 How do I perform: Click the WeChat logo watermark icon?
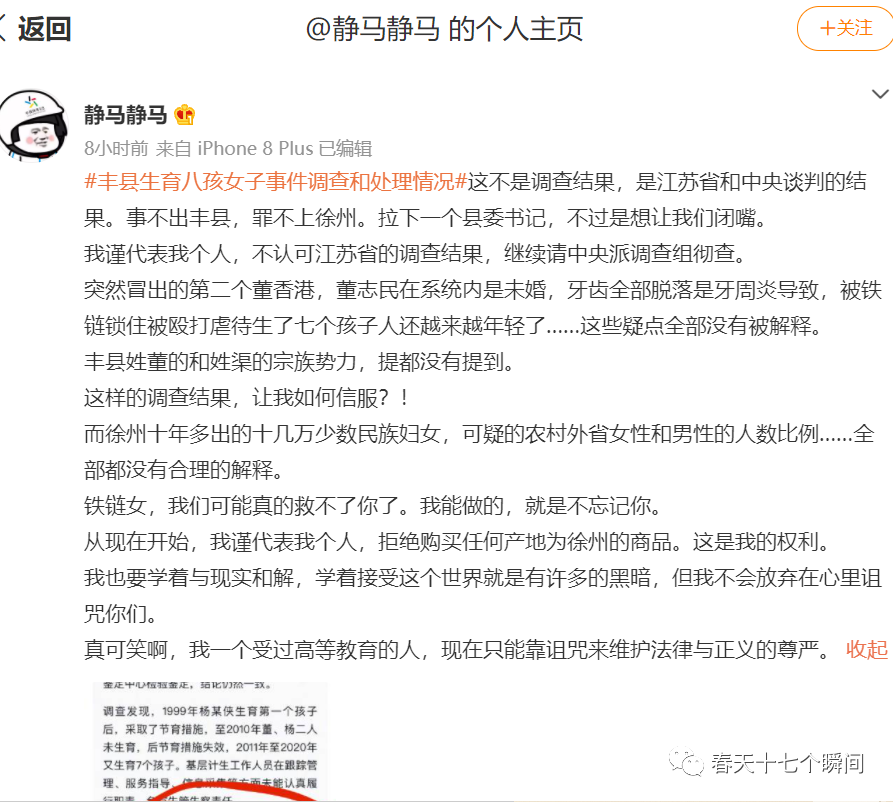[686, 763]
